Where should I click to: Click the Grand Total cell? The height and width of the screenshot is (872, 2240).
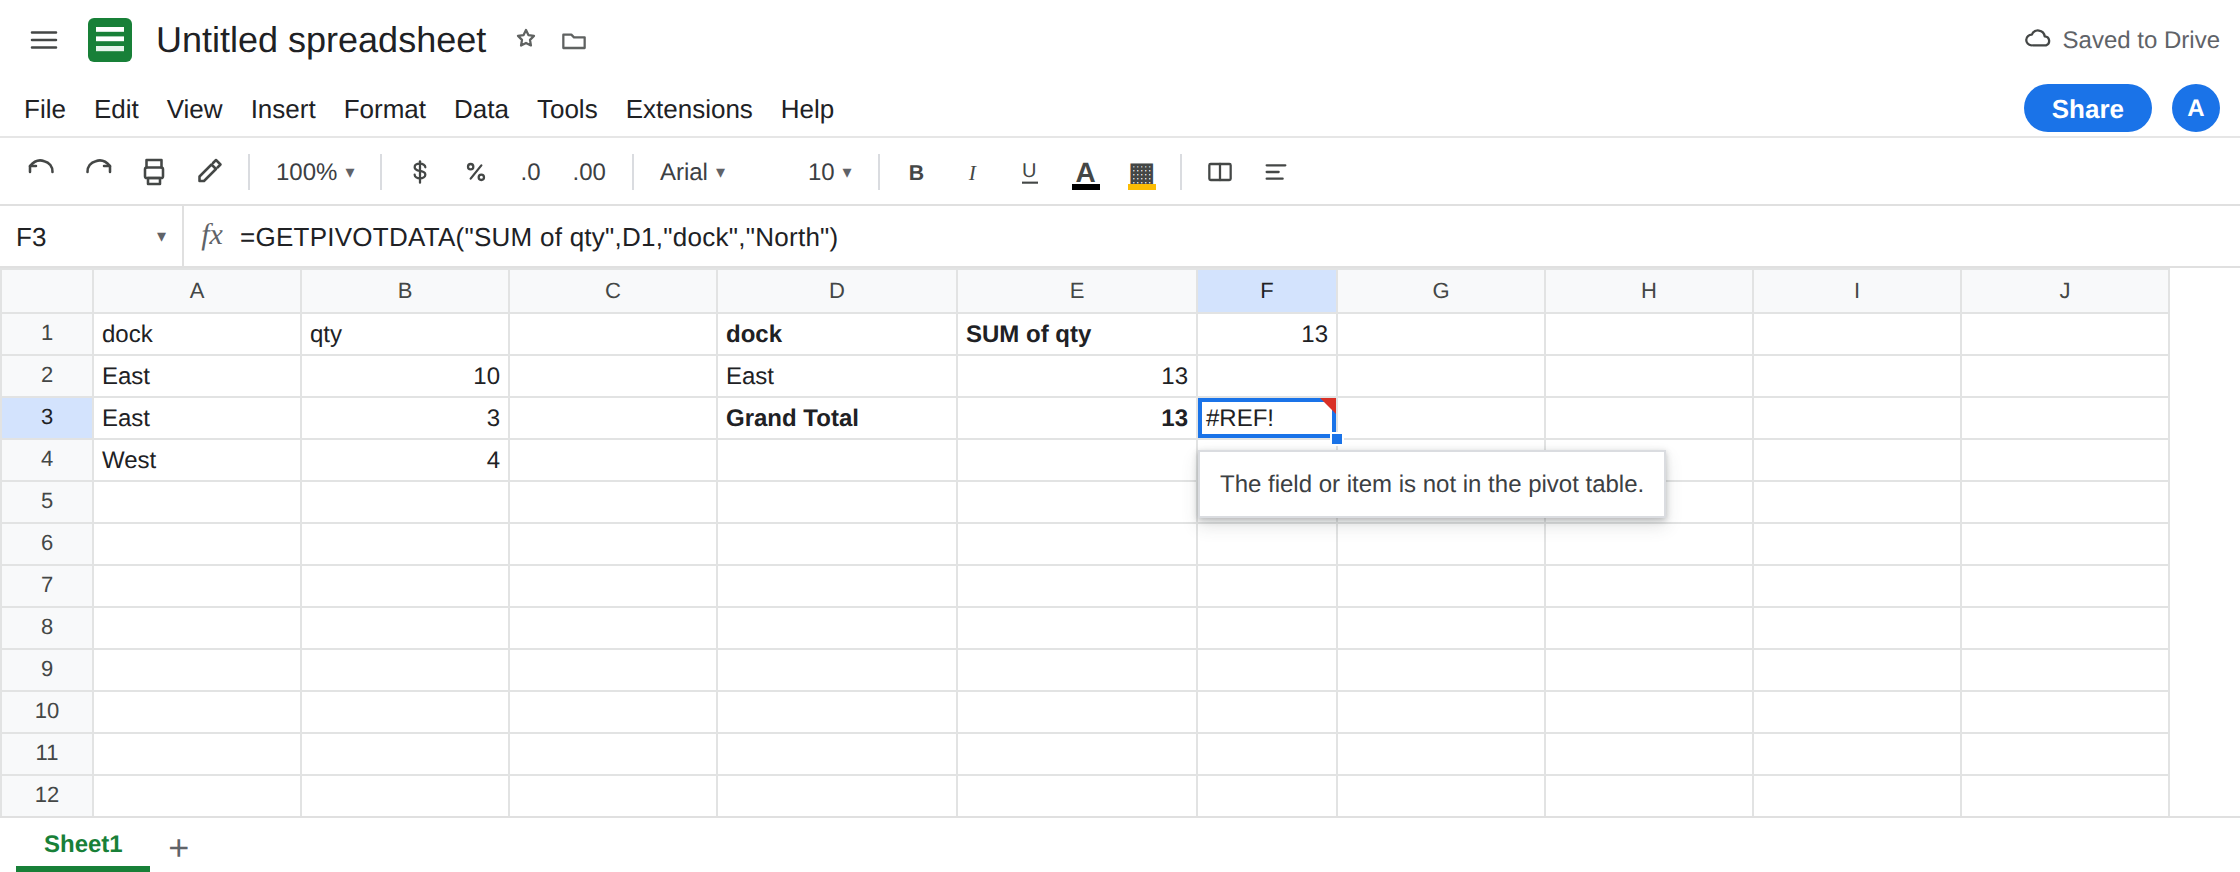(837, 418)
